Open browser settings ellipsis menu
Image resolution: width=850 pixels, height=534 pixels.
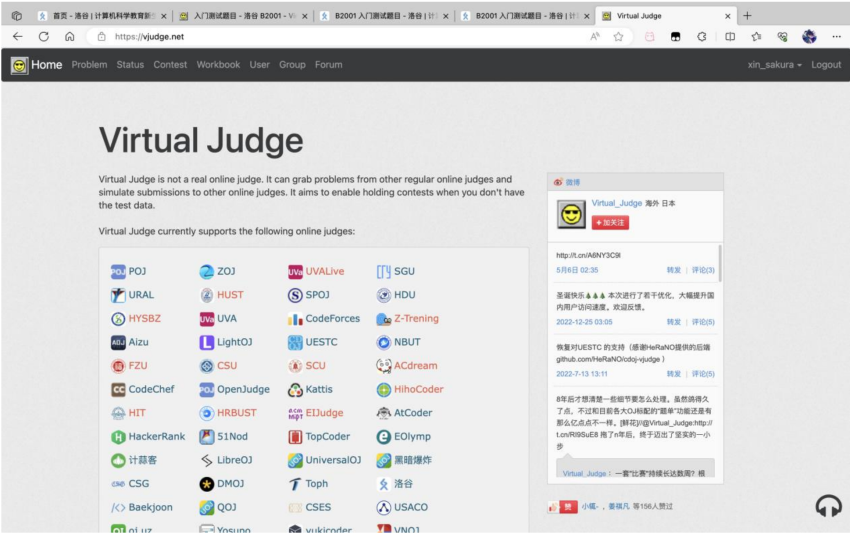(836, 36)
